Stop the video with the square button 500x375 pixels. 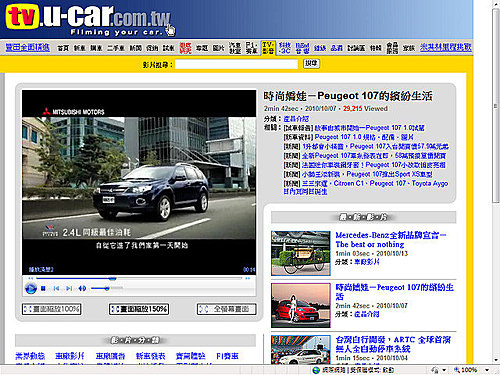(x=43, y=288)
